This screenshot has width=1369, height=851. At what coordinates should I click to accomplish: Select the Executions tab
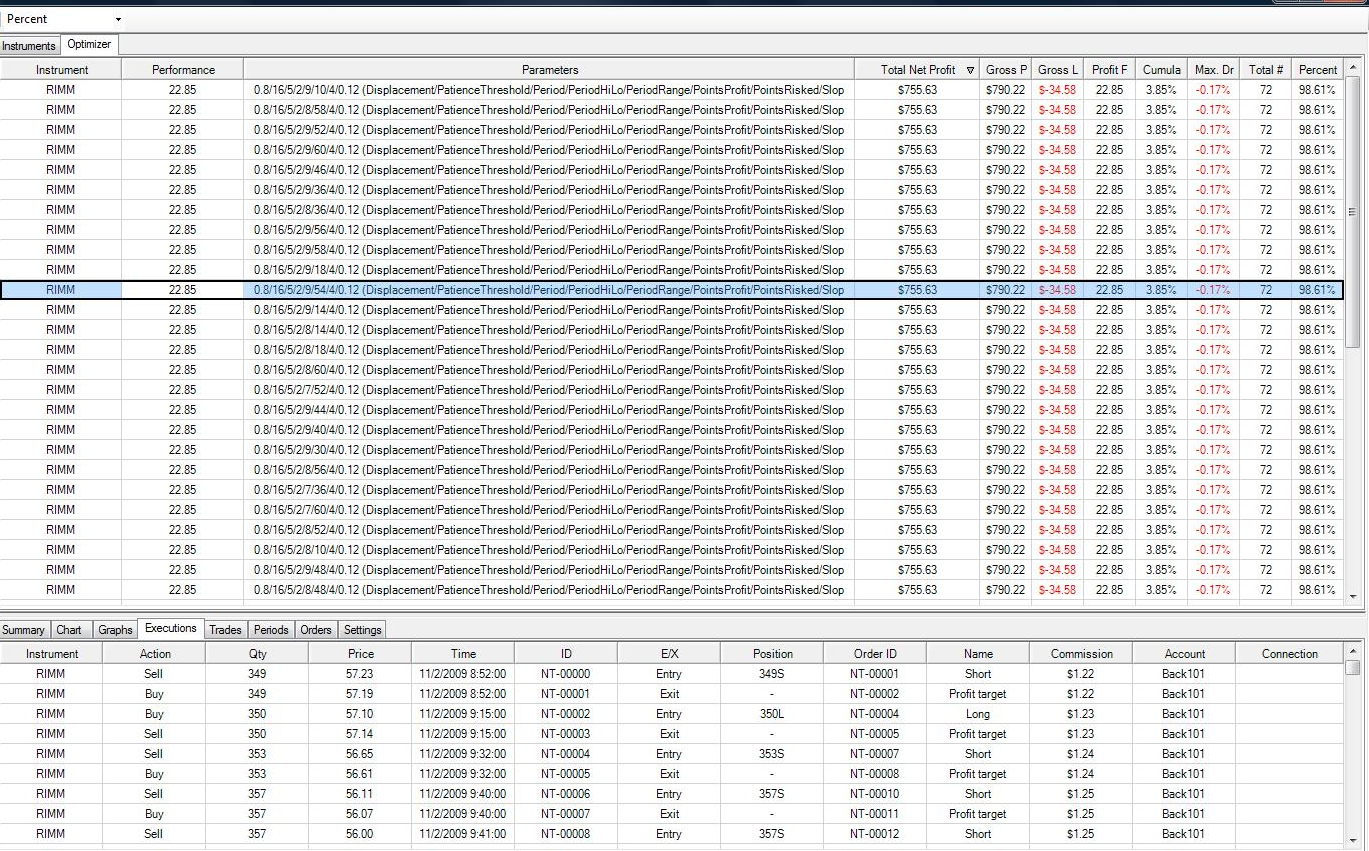click(171, 628)
